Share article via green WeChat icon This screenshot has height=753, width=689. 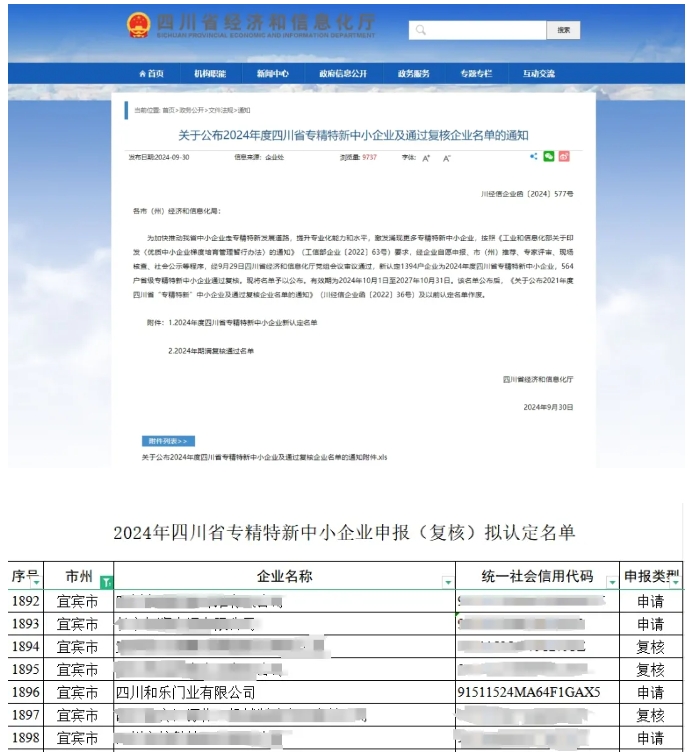click(548, 157)
